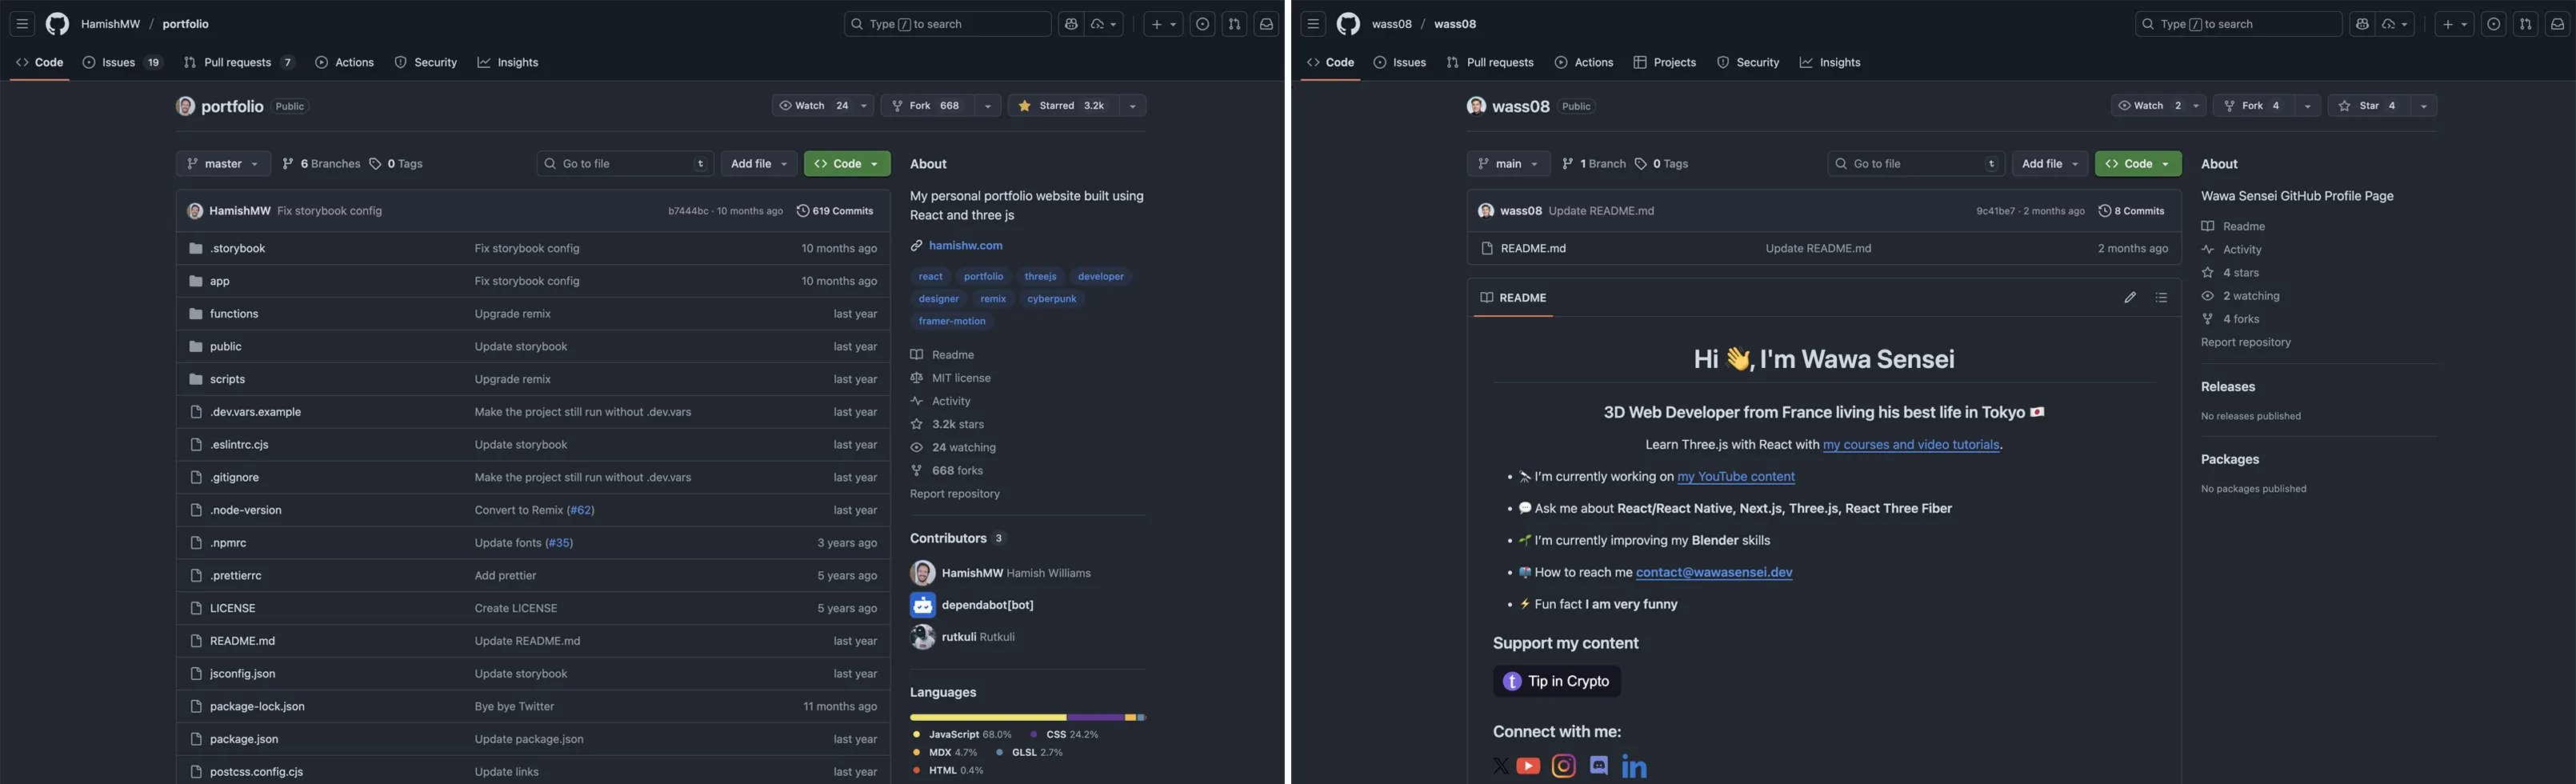Open YouTube social icon

[x=1528, y=766]
